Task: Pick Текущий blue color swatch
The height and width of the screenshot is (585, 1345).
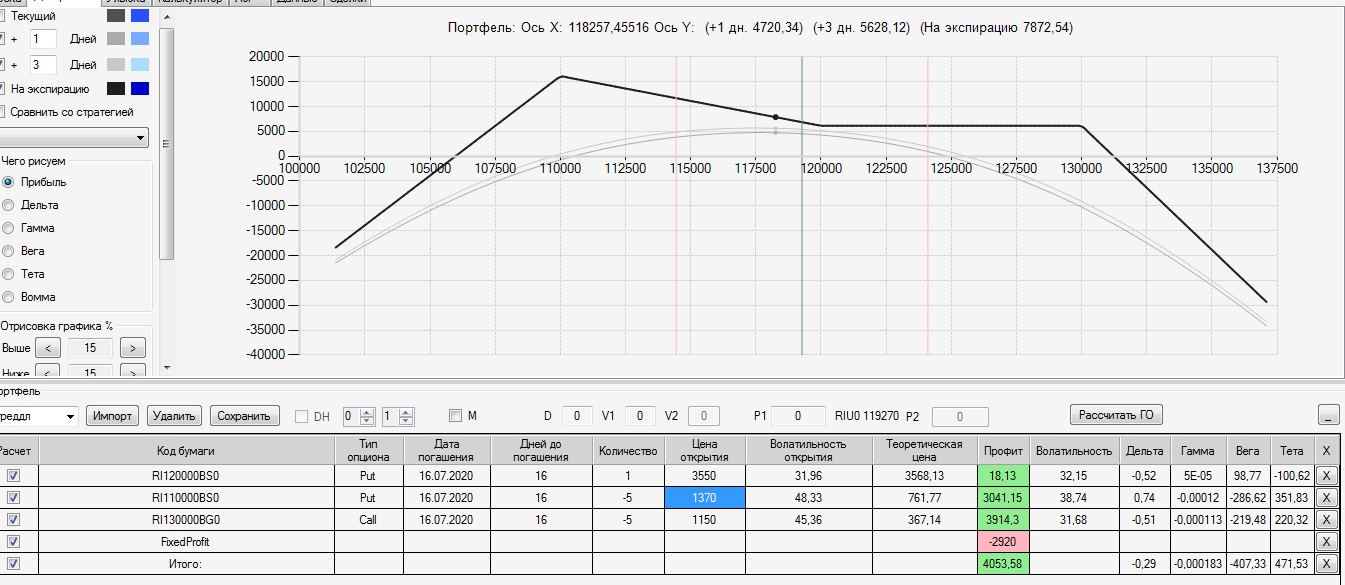Action: [140, 16]
